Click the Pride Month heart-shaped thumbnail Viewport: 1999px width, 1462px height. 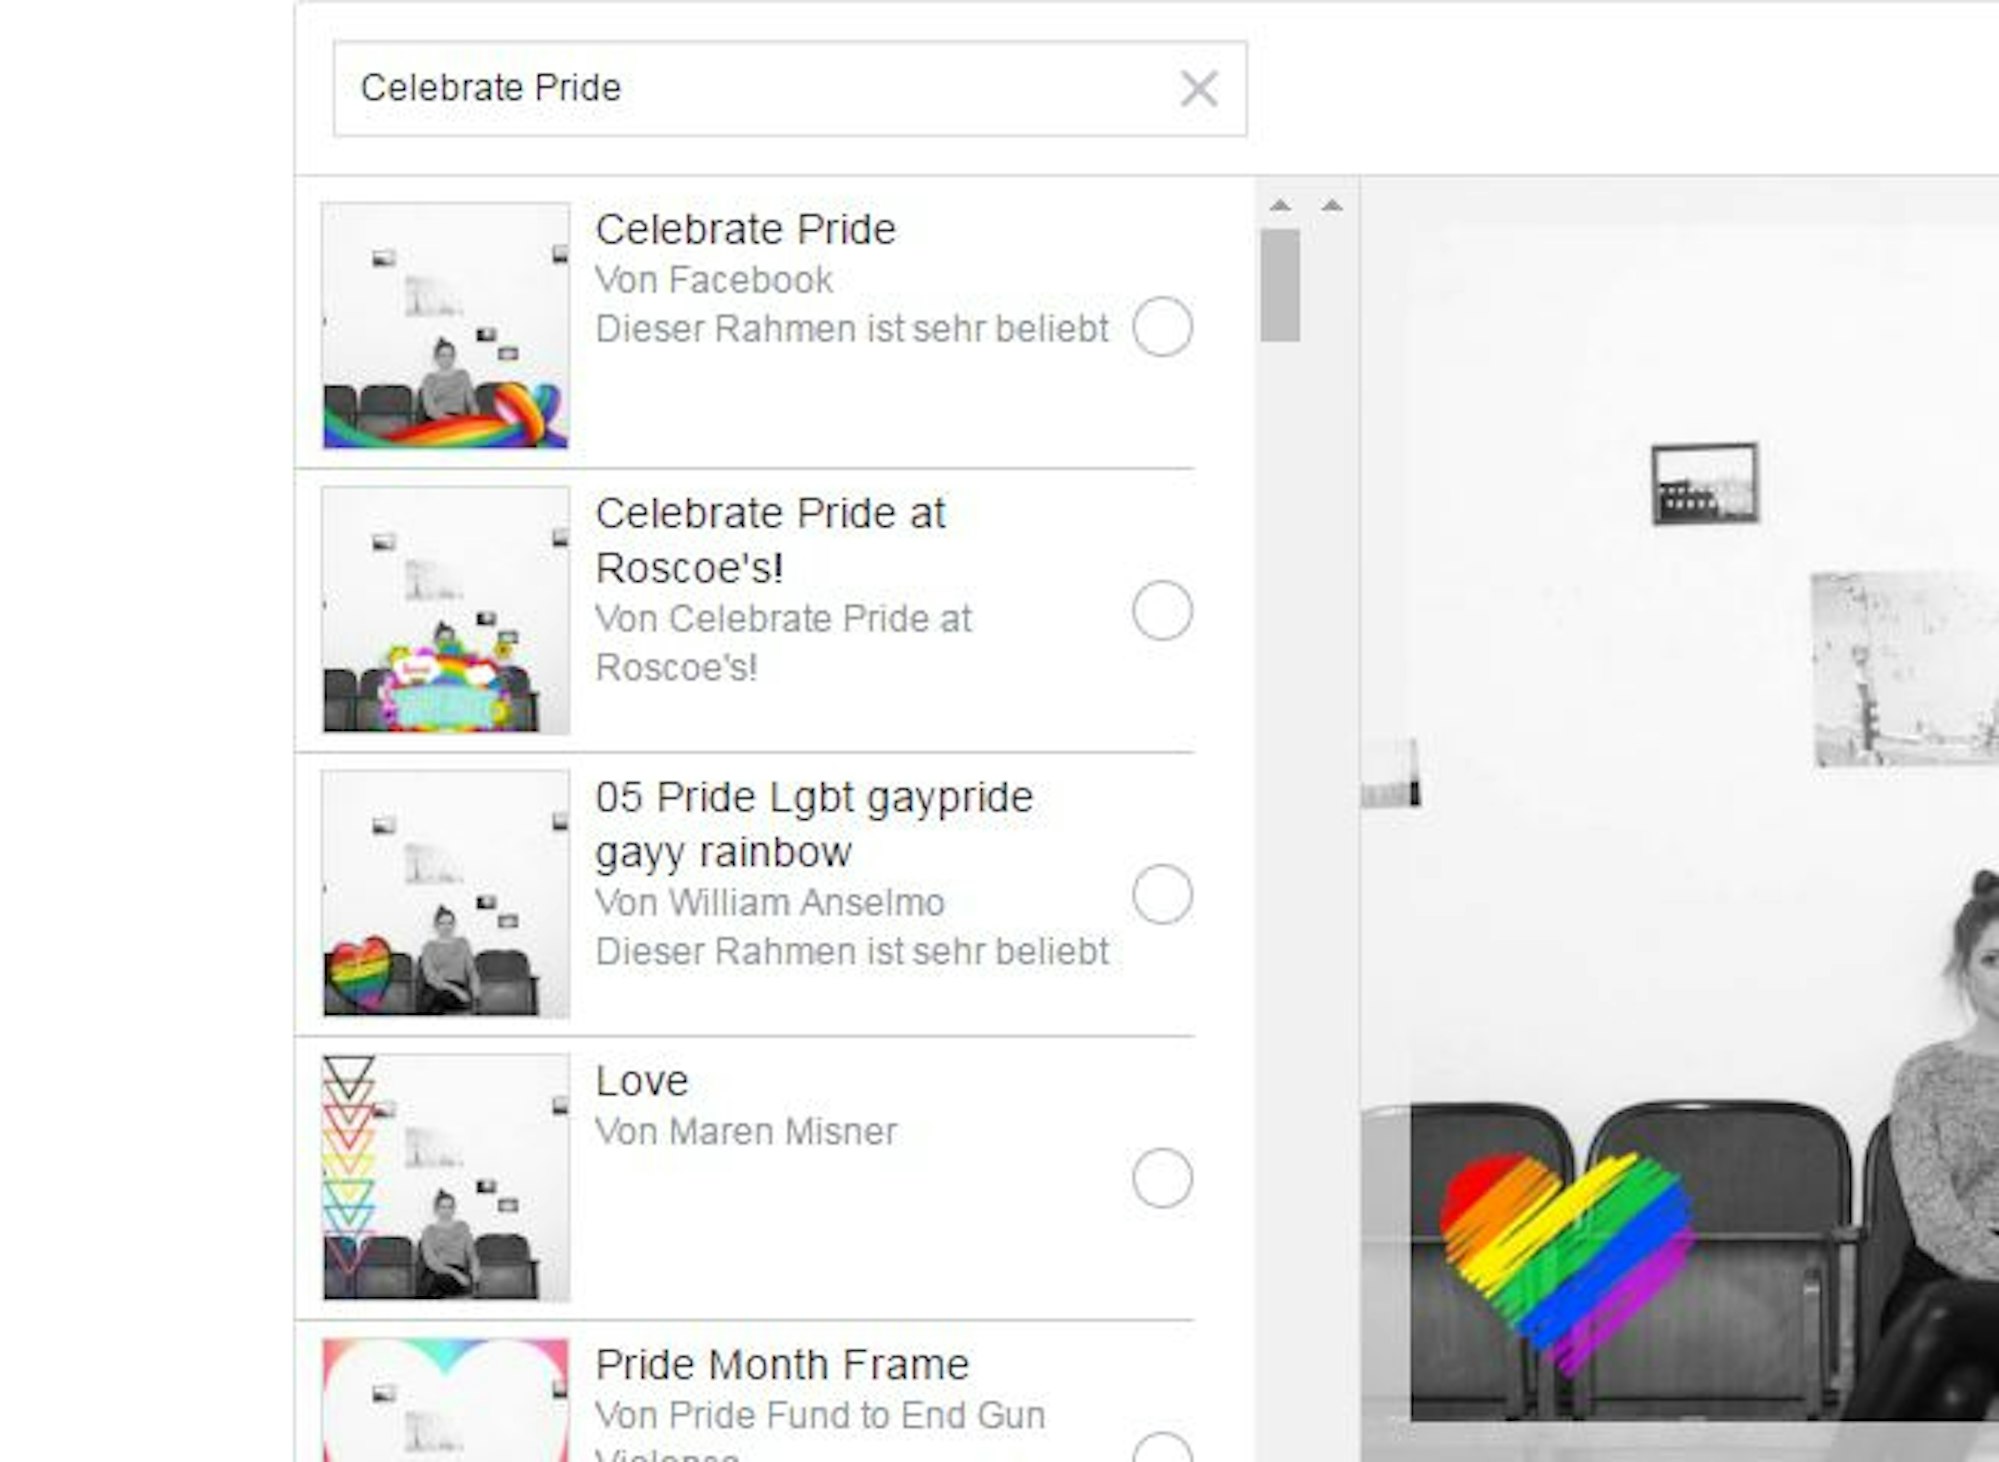(x=446, y=1400)
